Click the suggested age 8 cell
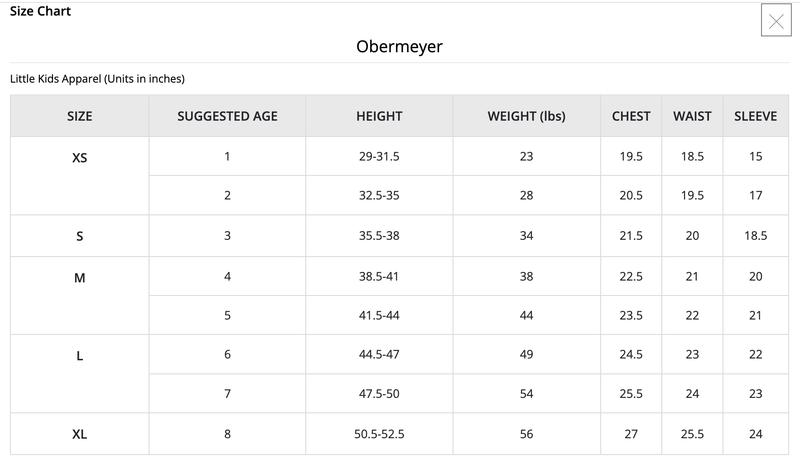The image size is (800, 466). click(x=227, y=434)
